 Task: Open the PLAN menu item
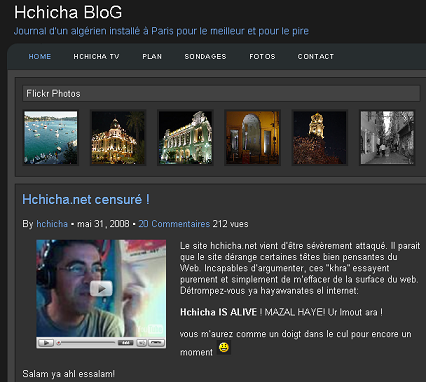152,57
